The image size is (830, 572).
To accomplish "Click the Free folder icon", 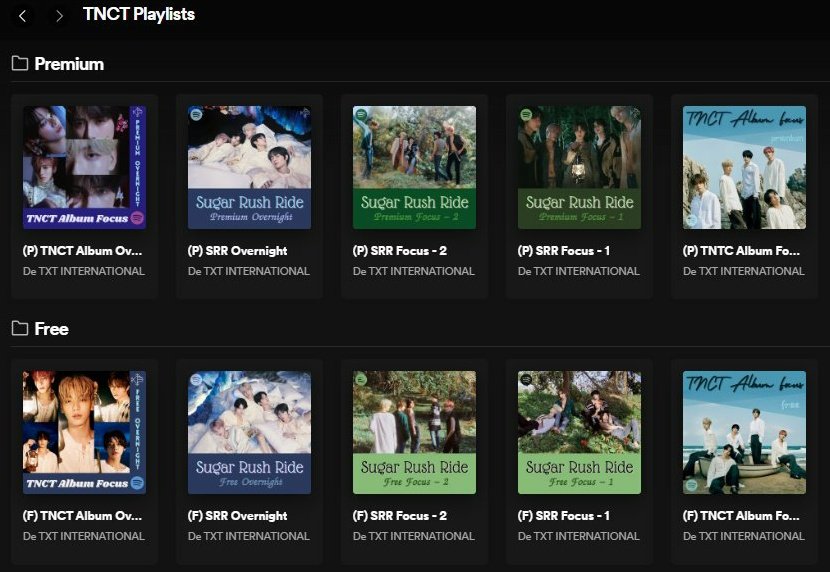I will pyautogui.click(x=20, y=329).
